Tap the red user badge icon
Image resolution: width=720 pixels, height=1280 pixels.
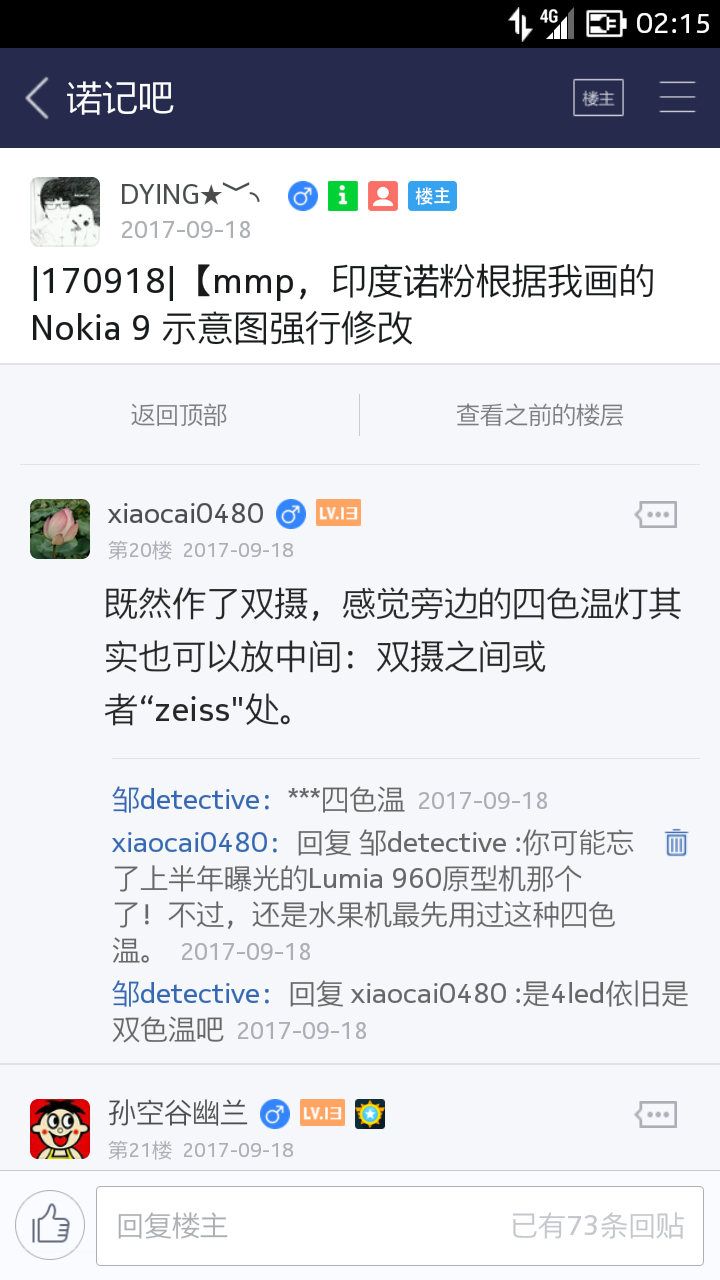[383, 196]
